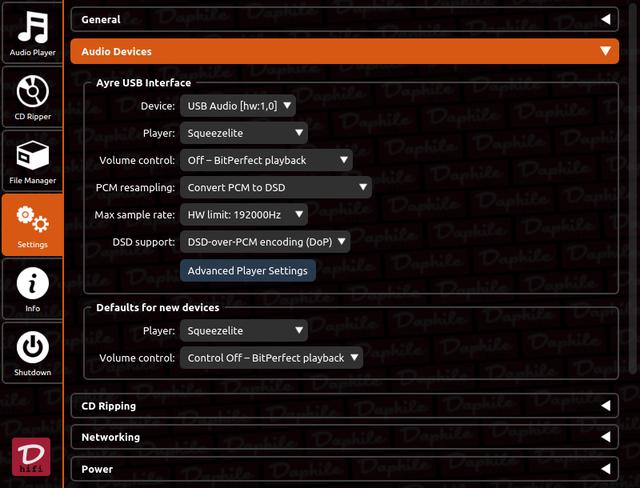Select the Settings gears icon
640x488 pixels.
tap(31, 224)
